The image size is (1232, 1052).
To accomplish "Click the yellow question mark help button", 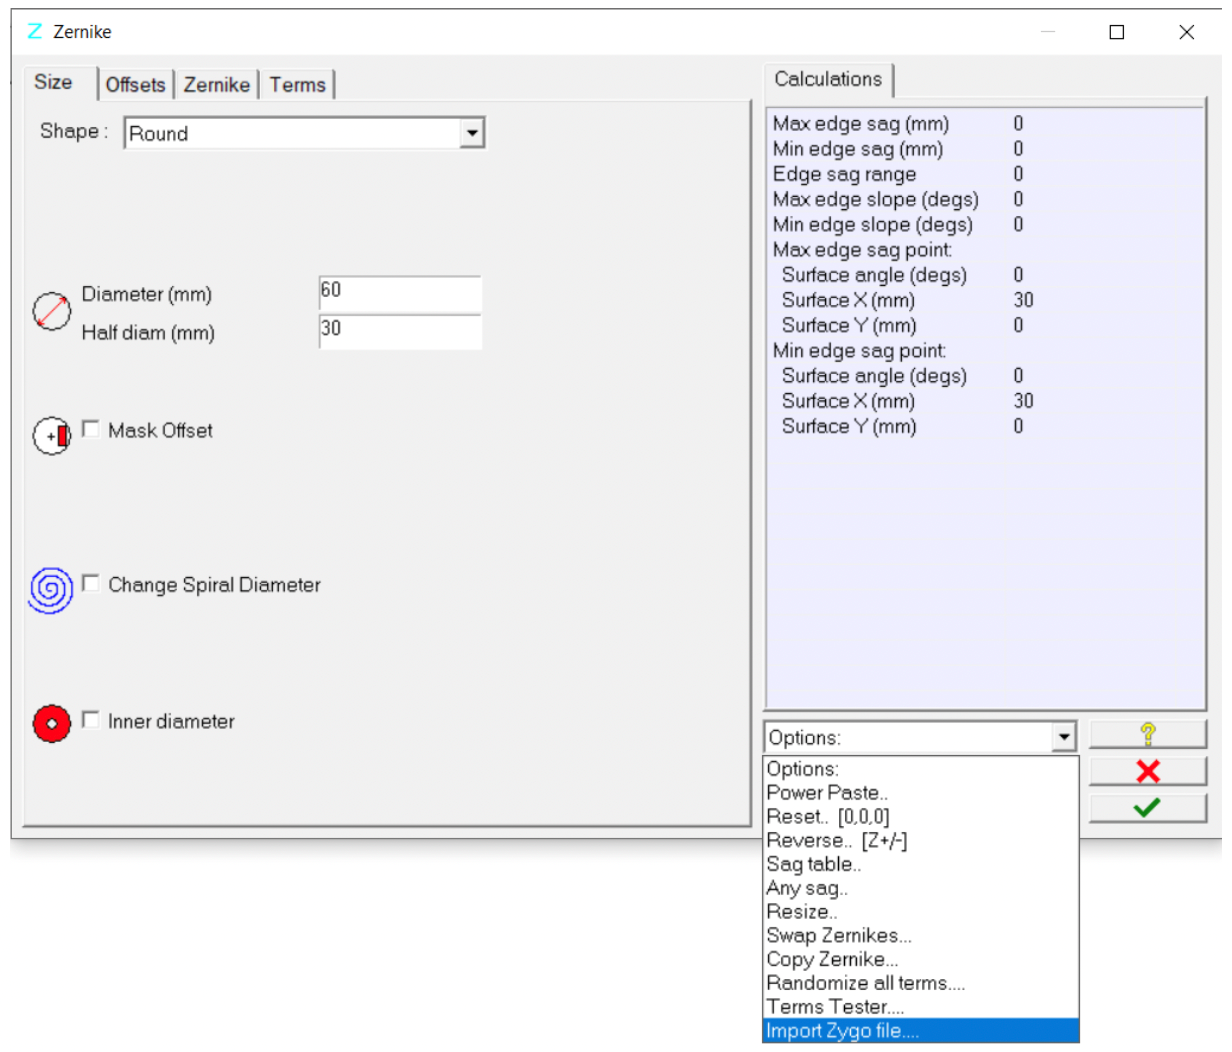I will [1147, 734].
